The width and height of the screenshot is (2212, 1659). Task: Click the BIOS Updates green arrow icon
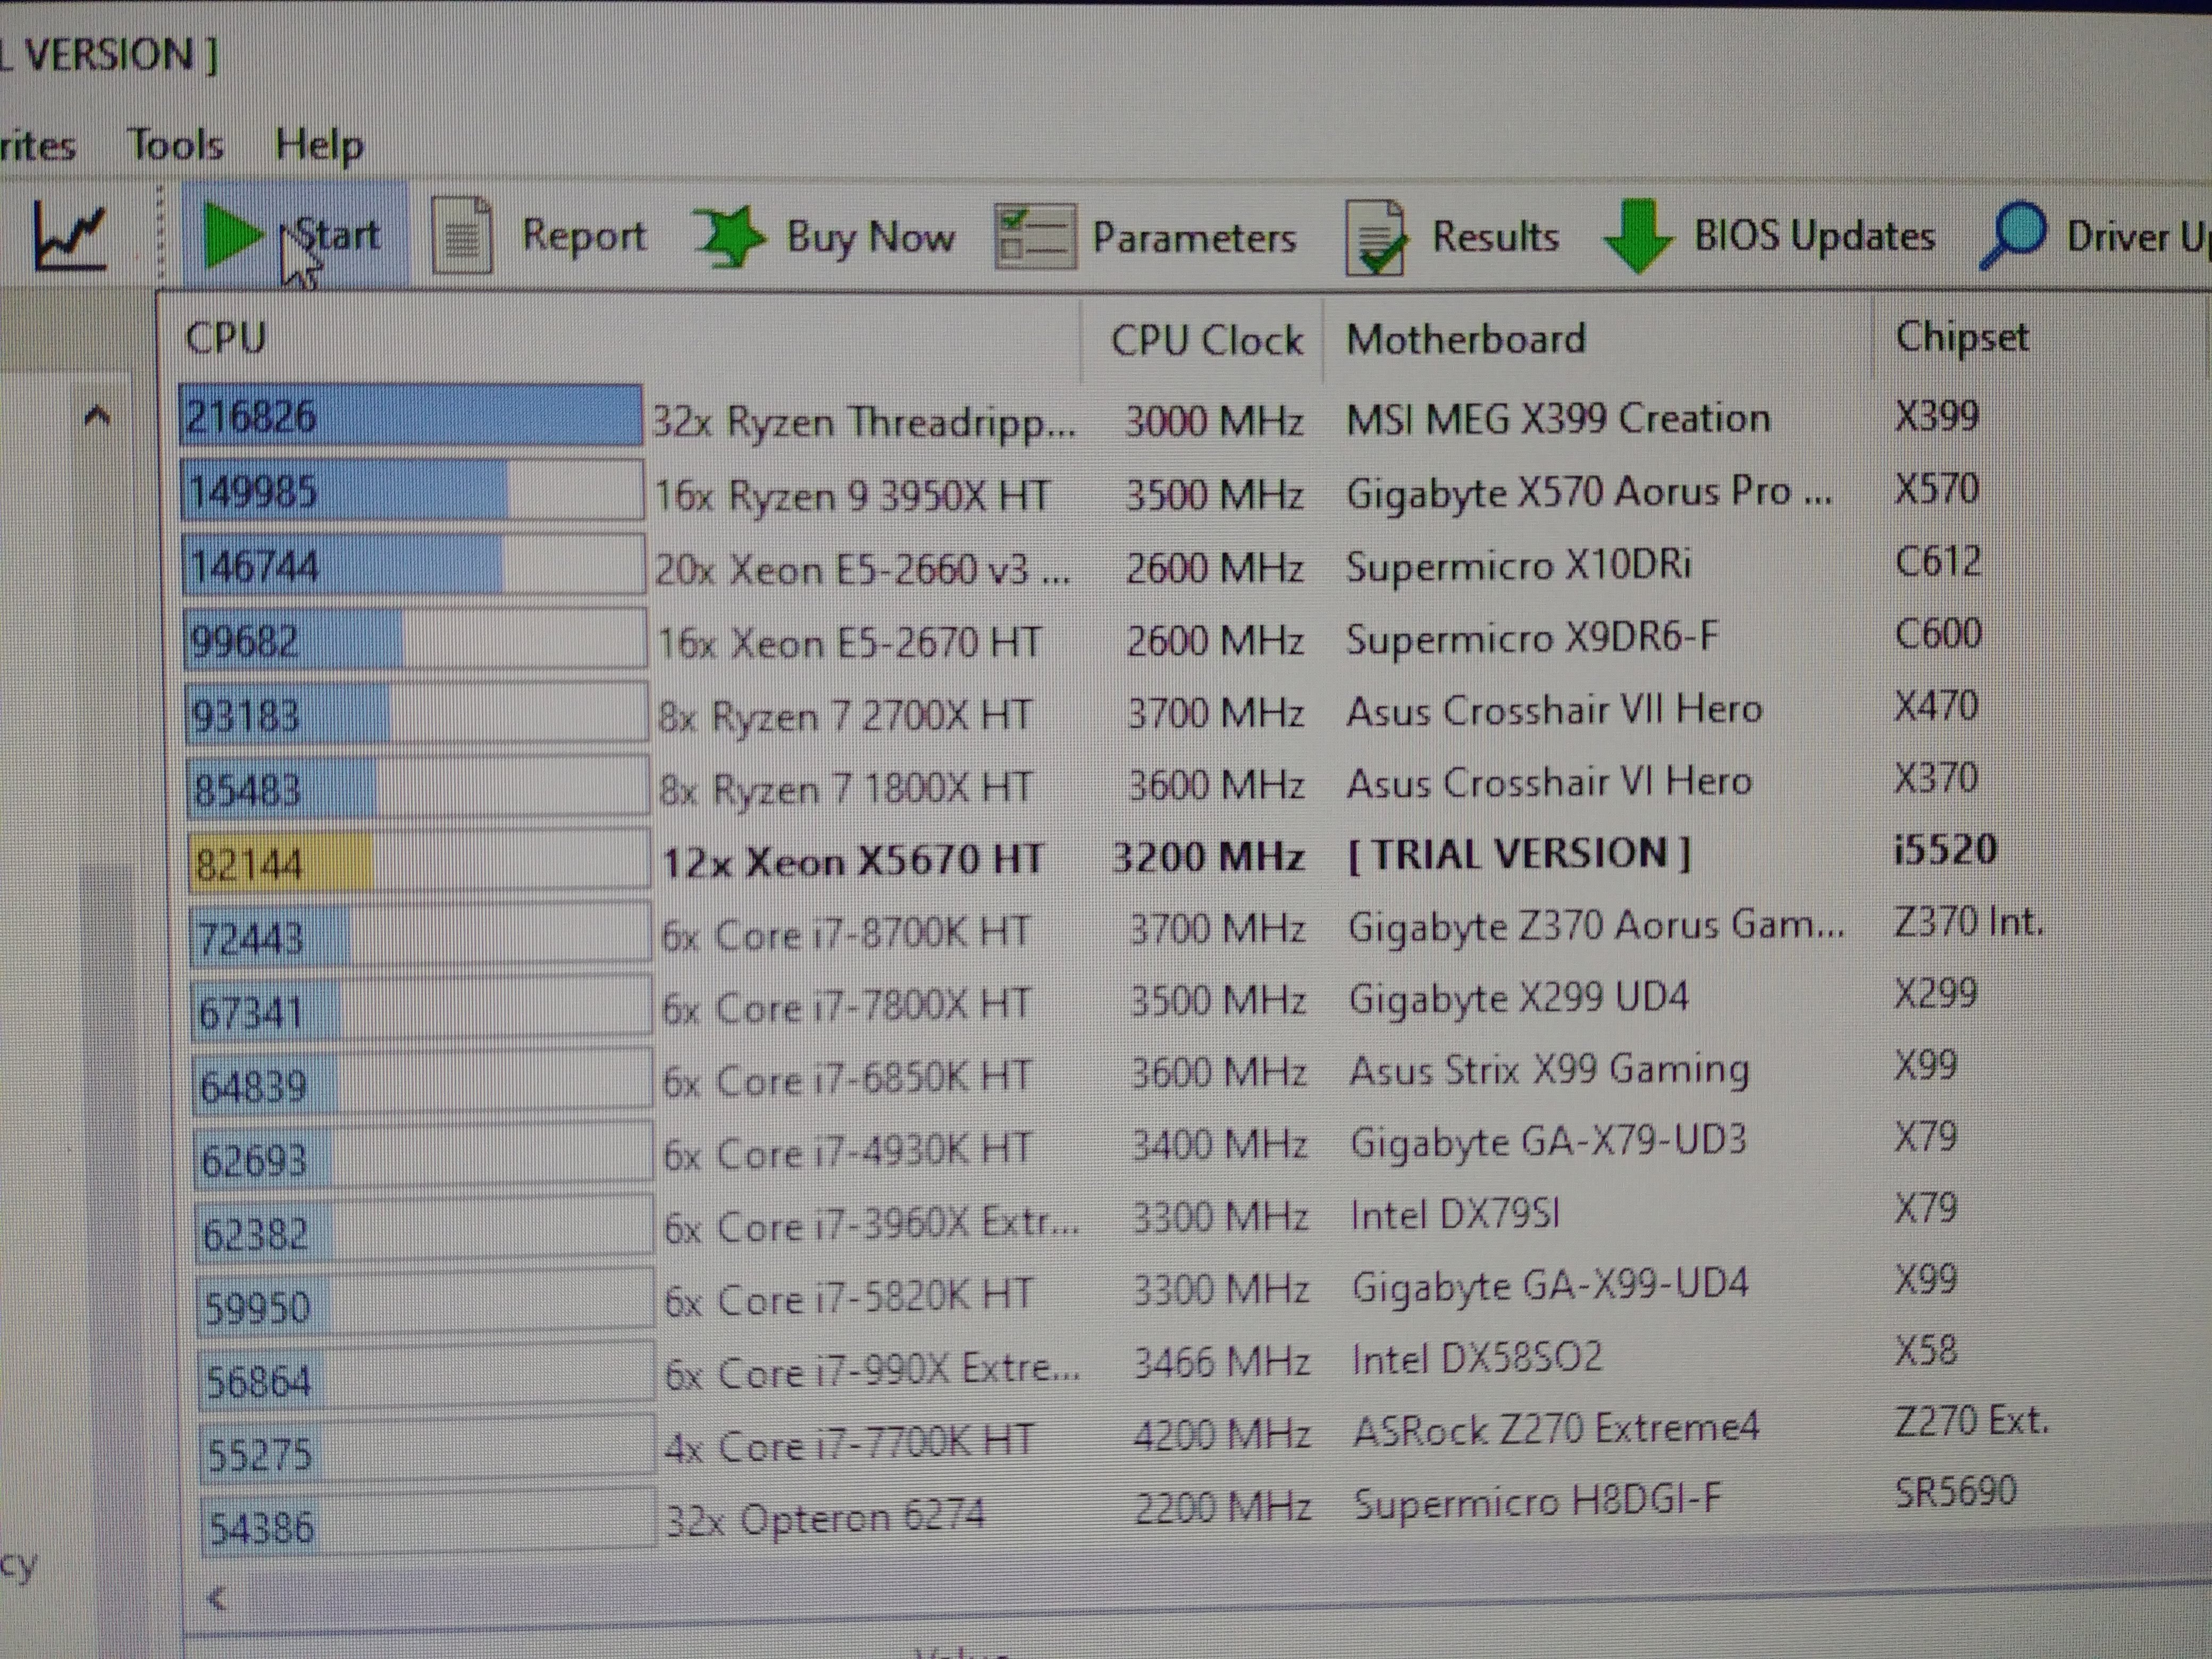(x=1637, y=236)
